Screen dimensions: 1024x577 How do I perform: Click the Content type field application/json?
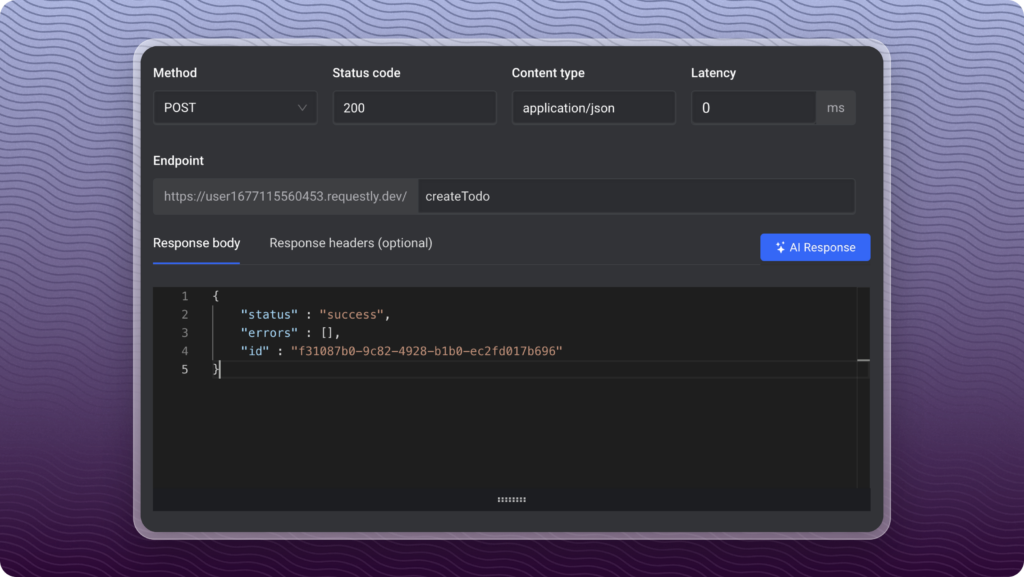point(594,108)
